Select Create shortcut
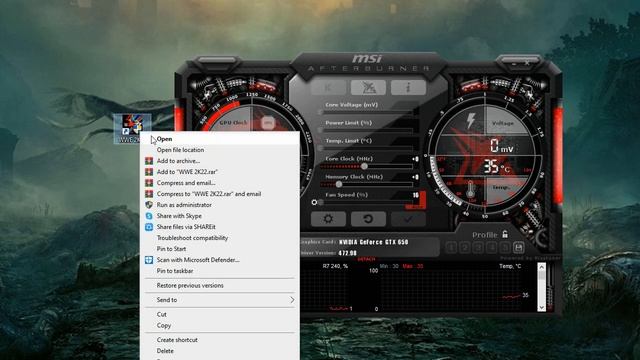This screenshot has height=360, width=640. [x=220, y=340]
